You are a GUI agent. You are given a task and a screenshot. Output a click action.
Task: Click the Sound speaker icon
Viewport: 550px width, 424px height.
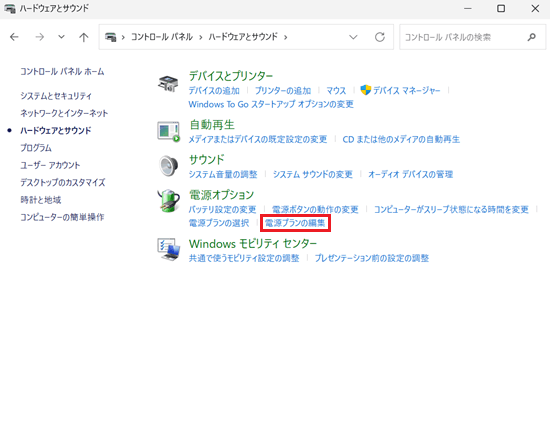point(169,166)
